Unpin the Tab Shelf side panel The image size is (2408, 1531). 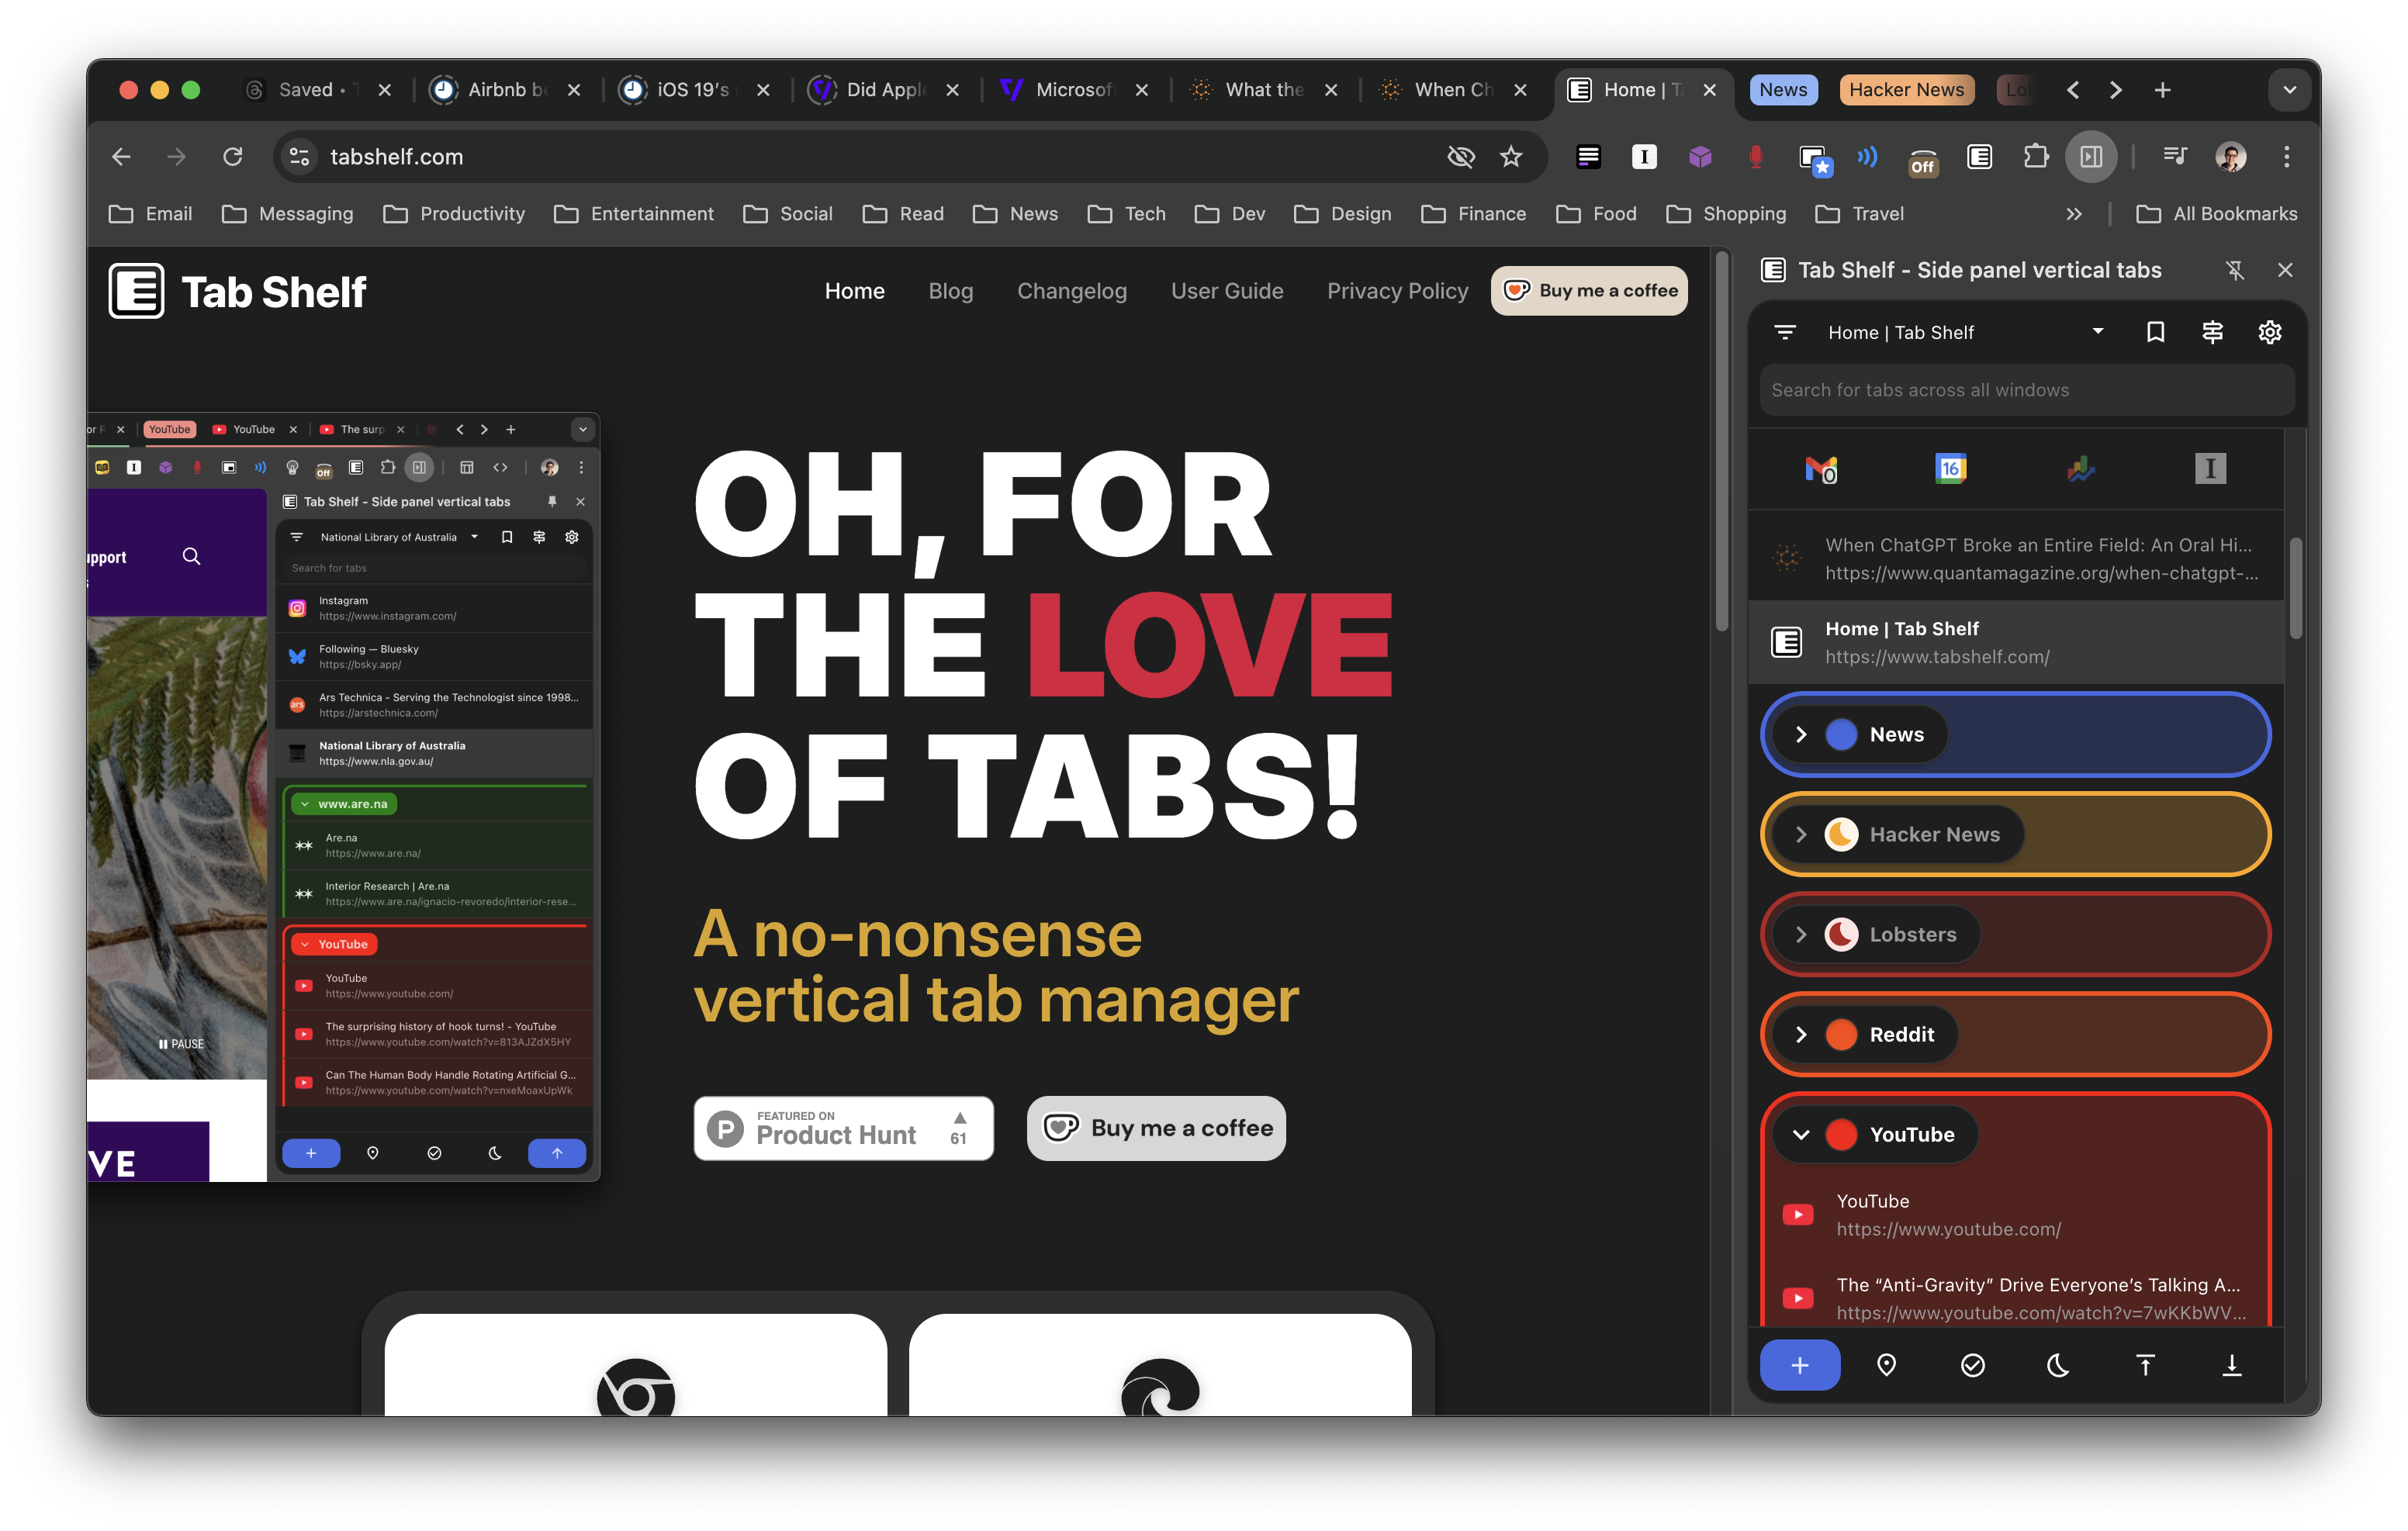point(2234,270)
